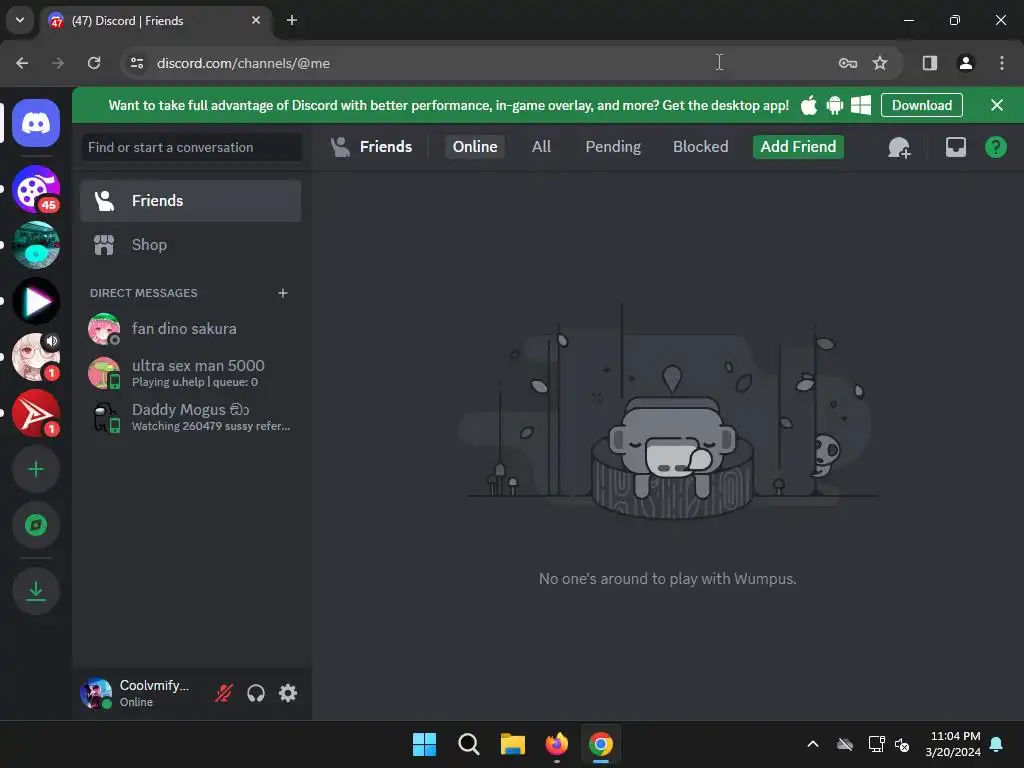Click the Add Friend button
The height and width of the screenshot is (768, 1024).
coord(798,147)
